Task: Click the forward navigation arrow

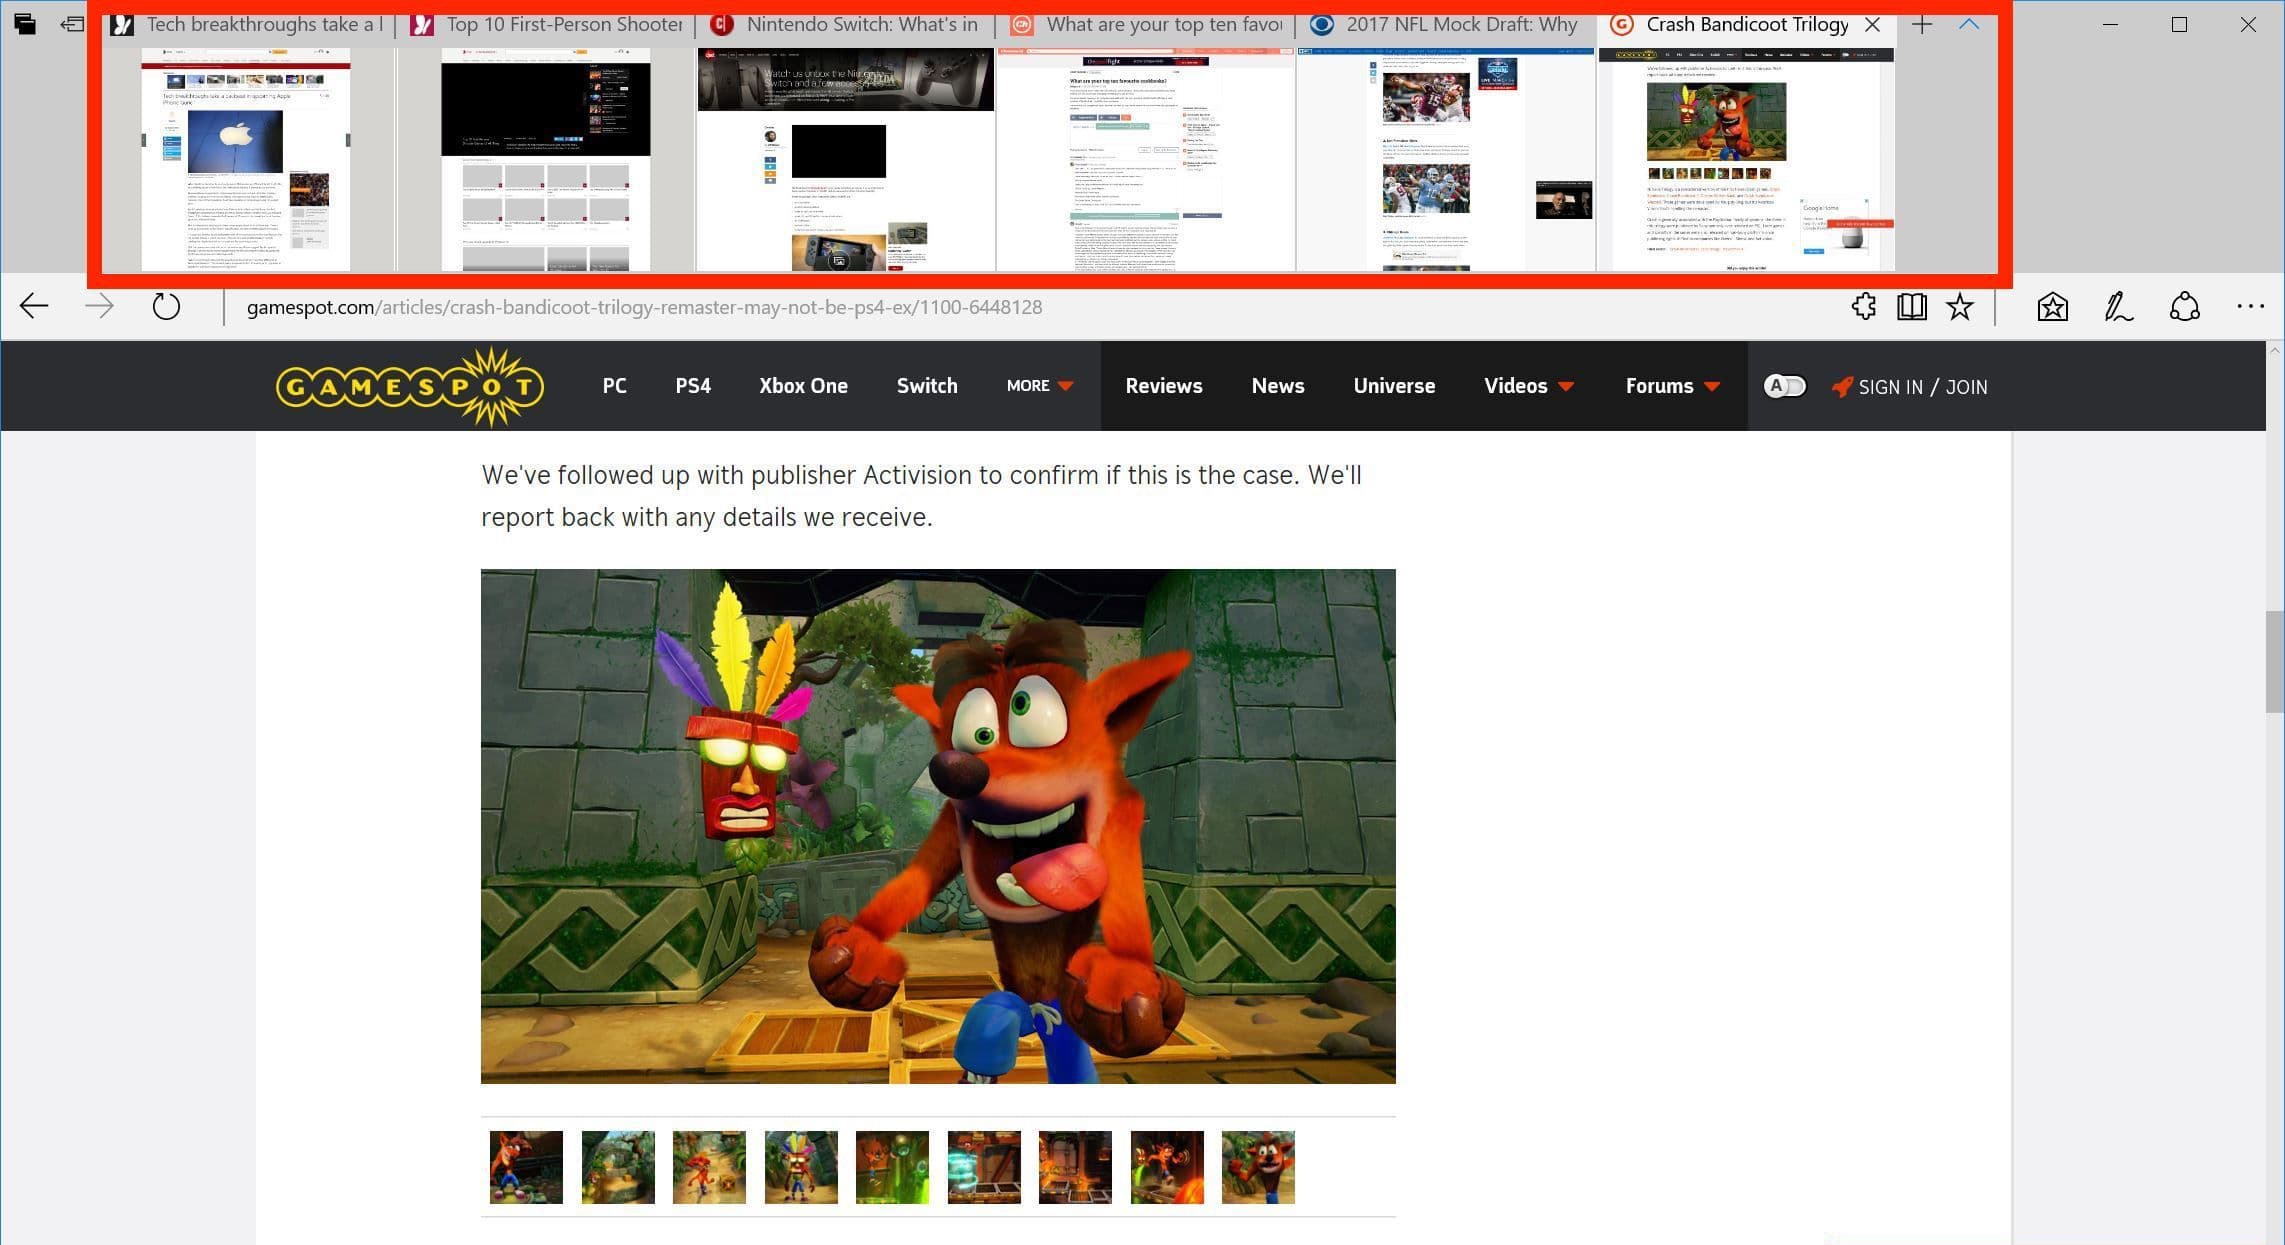Action: (x=99, y=307)
